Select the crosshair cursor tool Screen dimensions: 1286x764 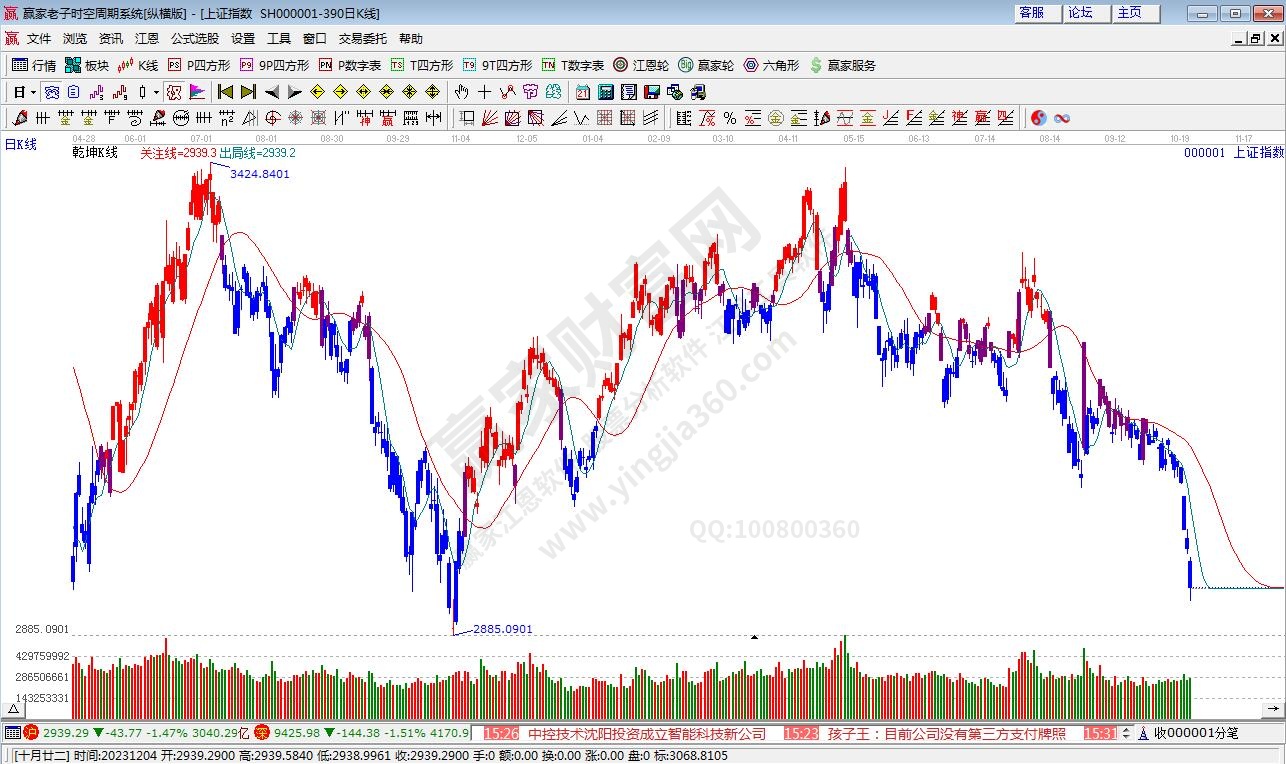(x=484, y=92)
